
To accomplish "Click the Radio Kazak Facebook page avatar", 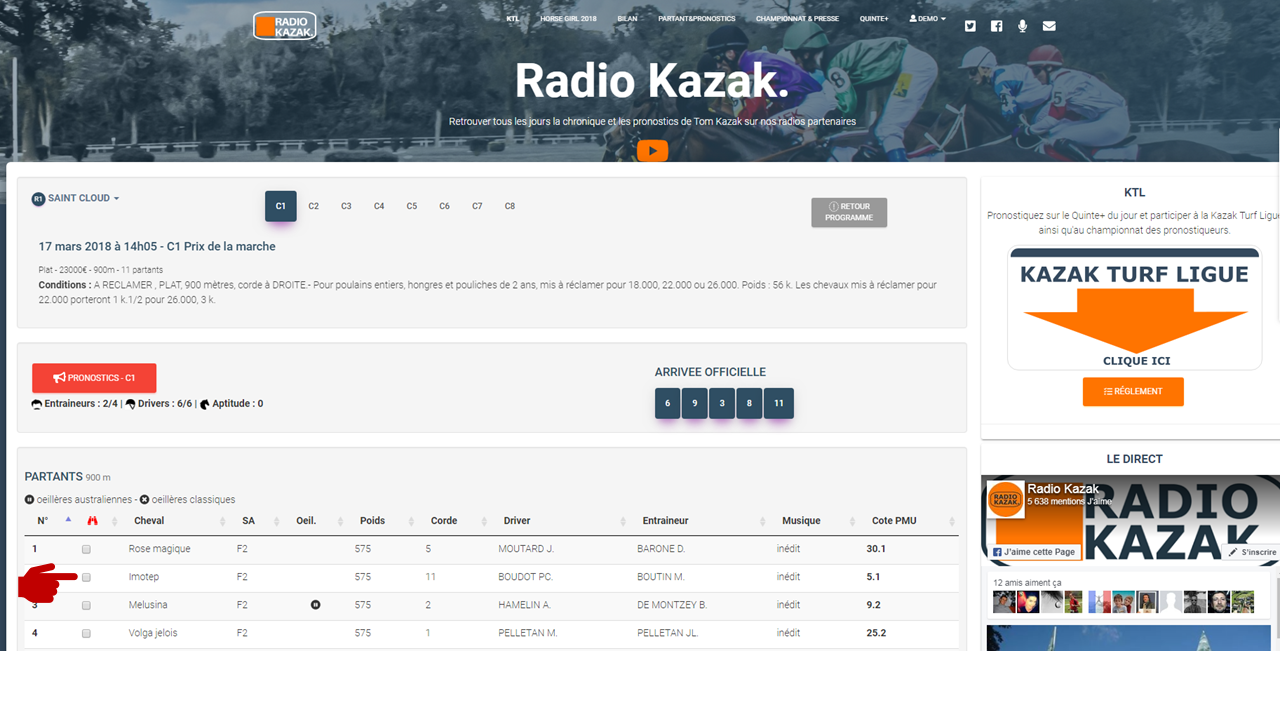I will coord(1005,500).
